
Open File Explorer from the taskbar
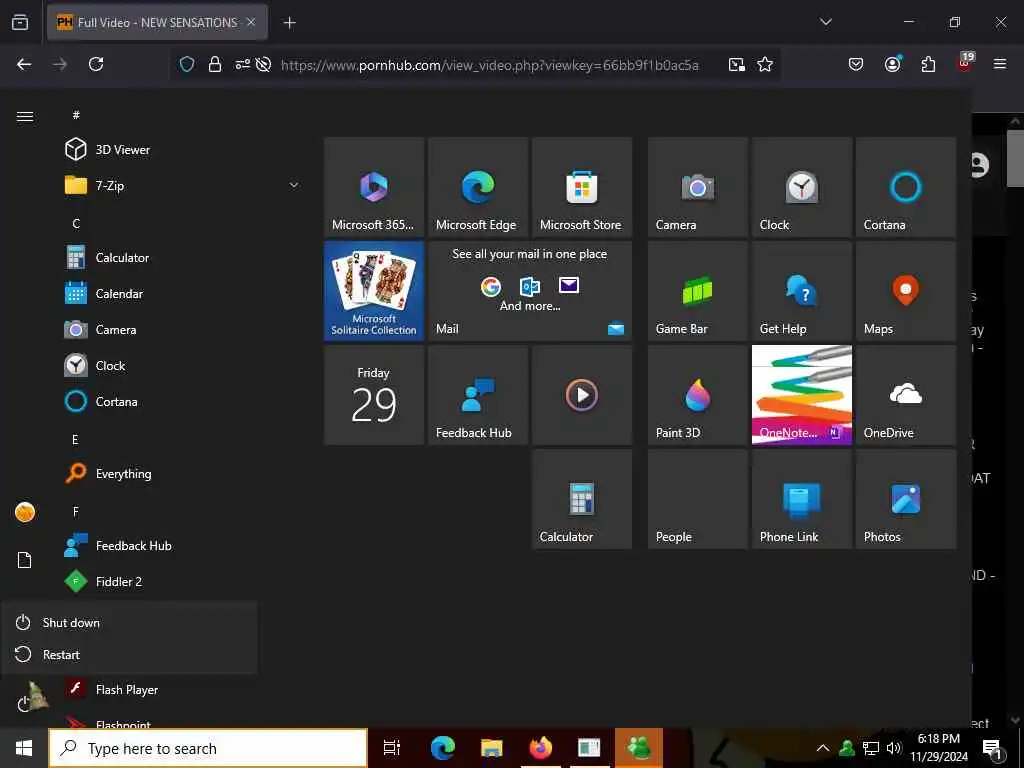coord(492,748)
